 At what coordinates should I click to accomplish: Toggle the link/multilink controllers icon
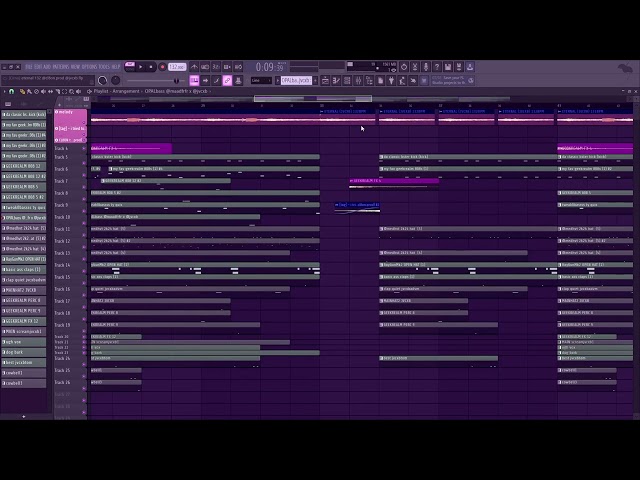[x=227, y=80]
